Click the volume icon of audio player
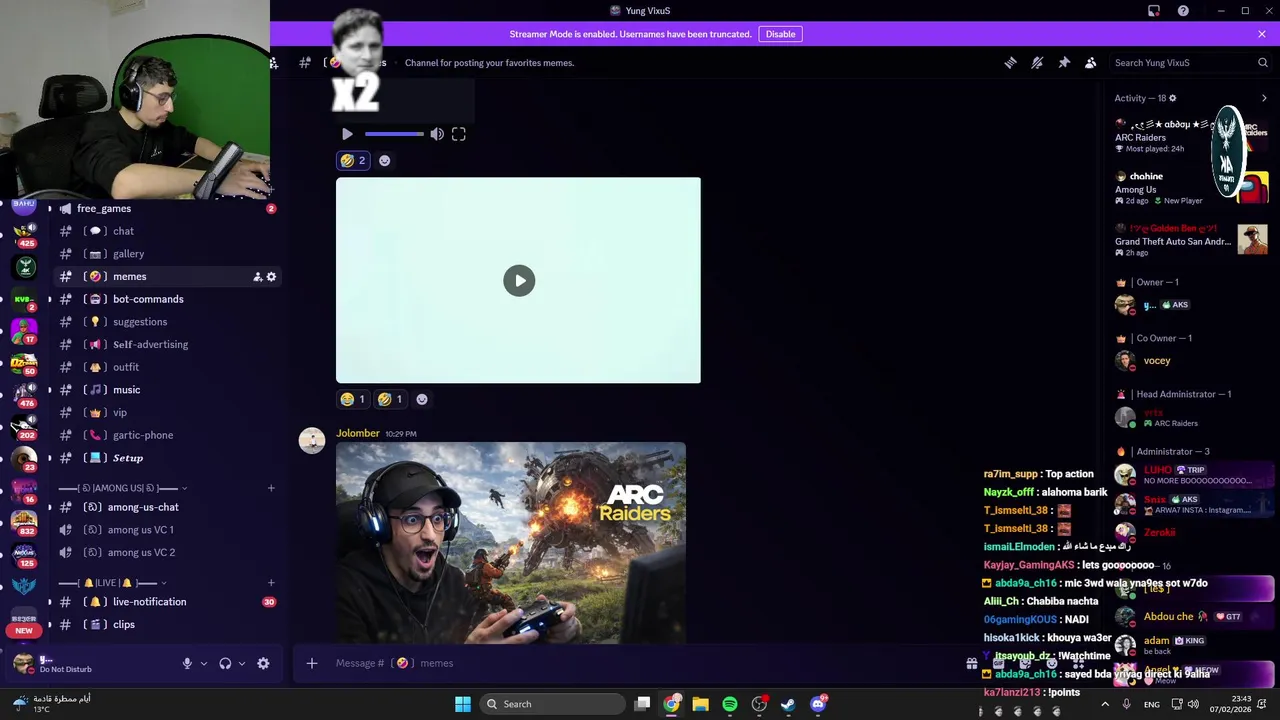Image resolution: width=1280 pixels, height=720 pixels. 437,134
